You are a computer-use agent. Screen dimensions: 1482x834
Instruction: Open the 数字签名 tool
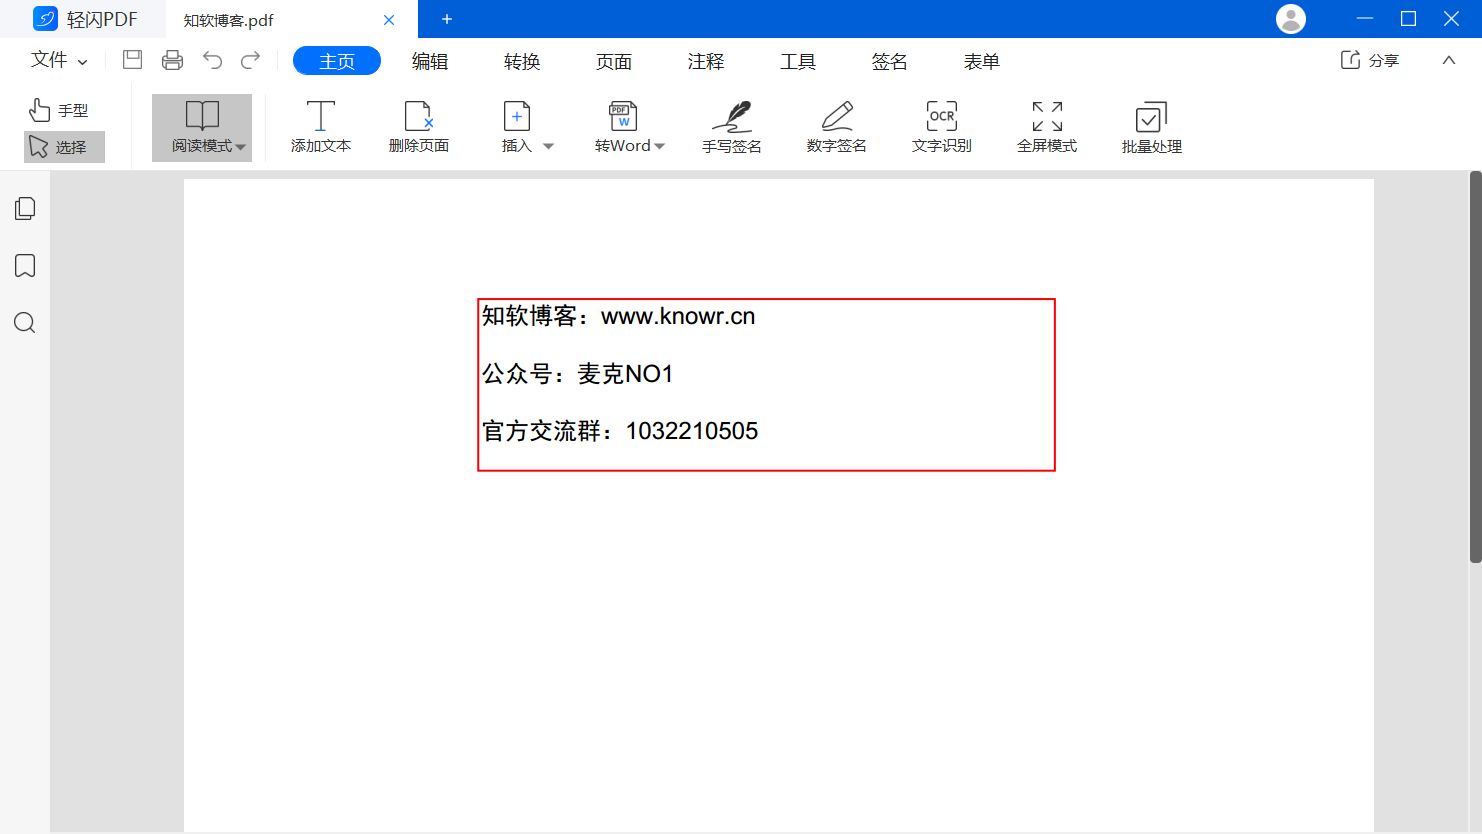pyautogui.click(x=837, y=127)
